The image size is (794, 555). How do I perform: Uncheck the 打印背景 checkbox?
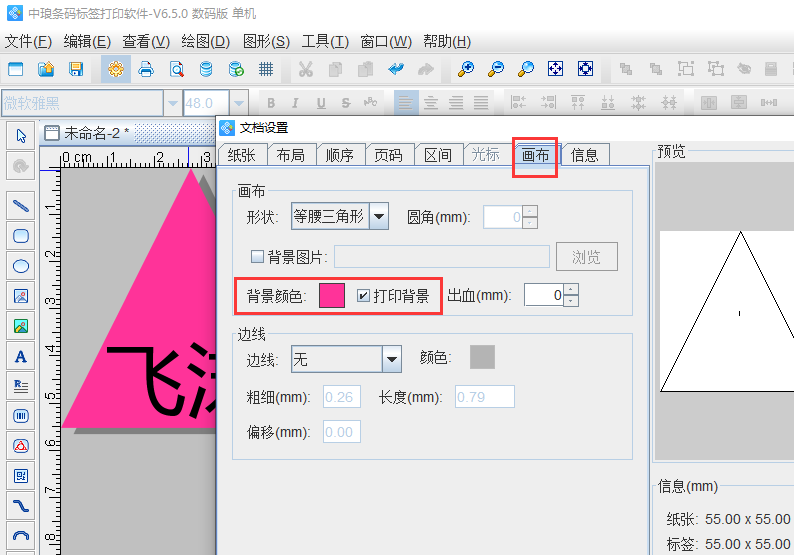pyautogui.click(x=363, y=296)
